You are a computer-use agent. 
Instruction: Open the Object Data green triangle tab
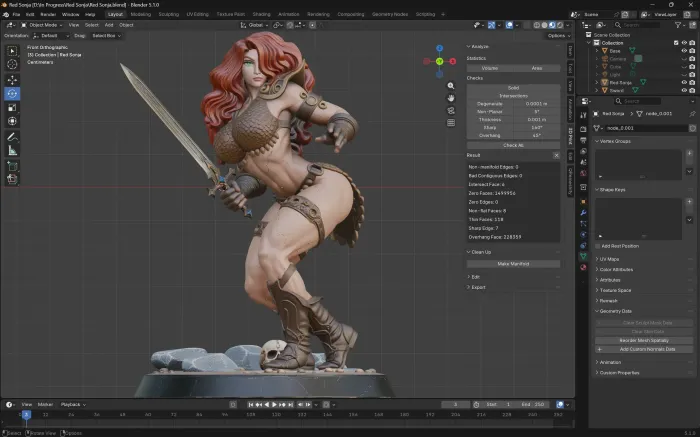point(583,256)
